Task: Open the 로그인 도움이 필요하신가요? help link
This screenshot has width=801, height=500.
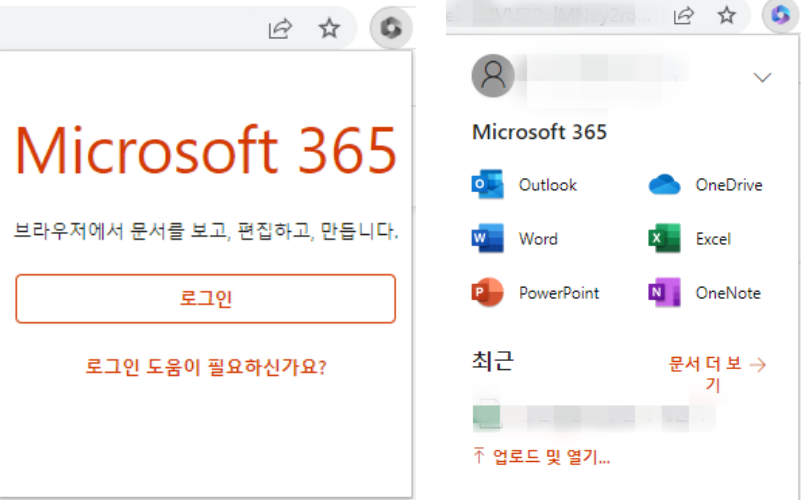Action: tap(205, 367)
